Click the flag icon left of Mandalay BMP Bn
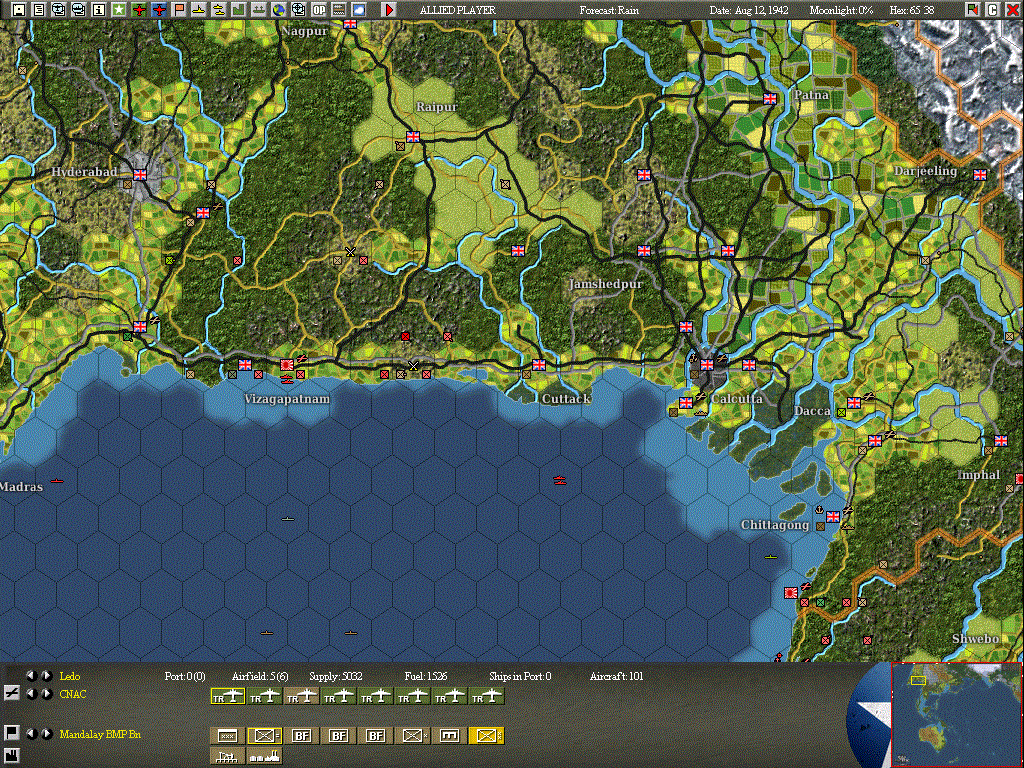Image resolution: width=1024 pixels, height=768 pixels. pos(11,732)
